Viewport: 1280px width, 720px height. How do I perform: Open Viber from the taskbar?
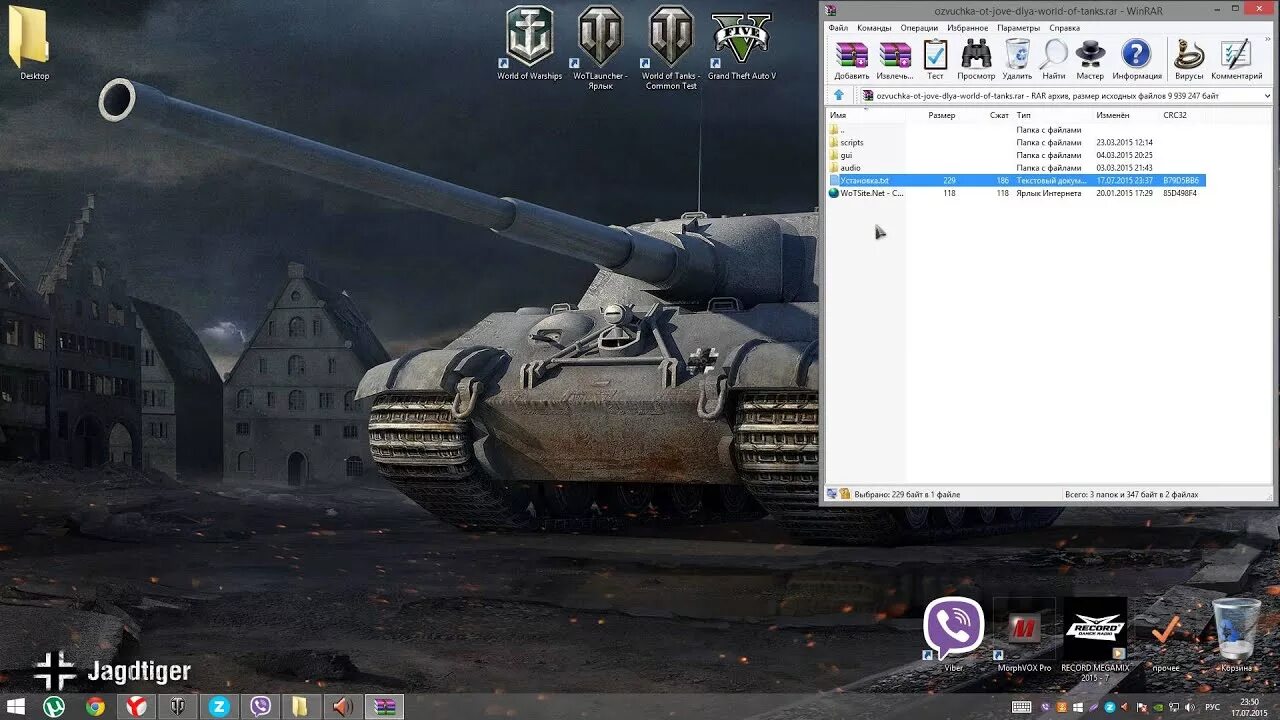261,707
